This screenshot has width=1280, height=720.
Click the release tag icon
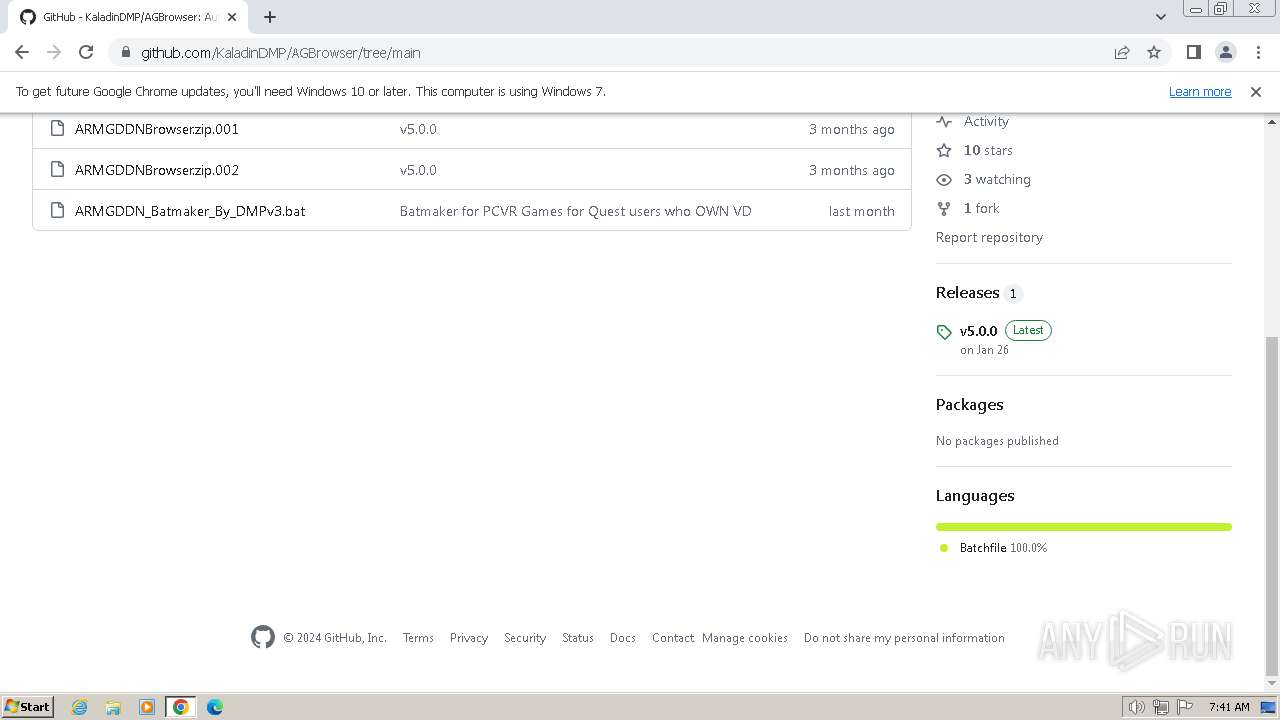click(x=944, y=332)
